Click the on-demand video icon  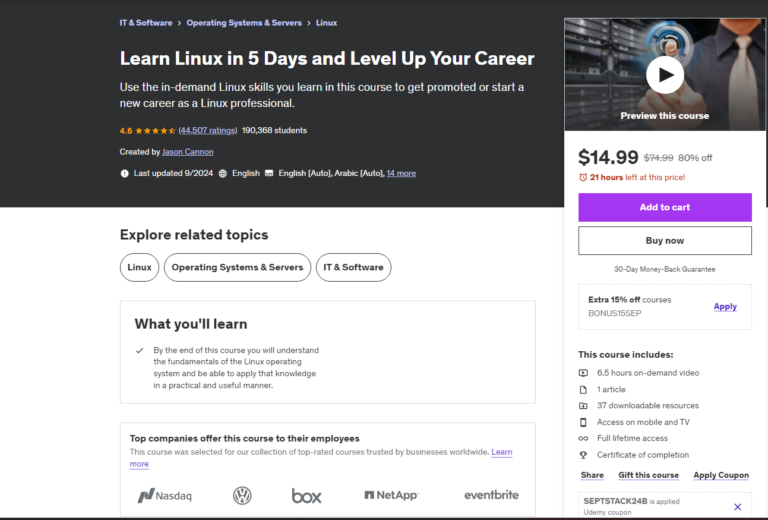tap(583, 373)
